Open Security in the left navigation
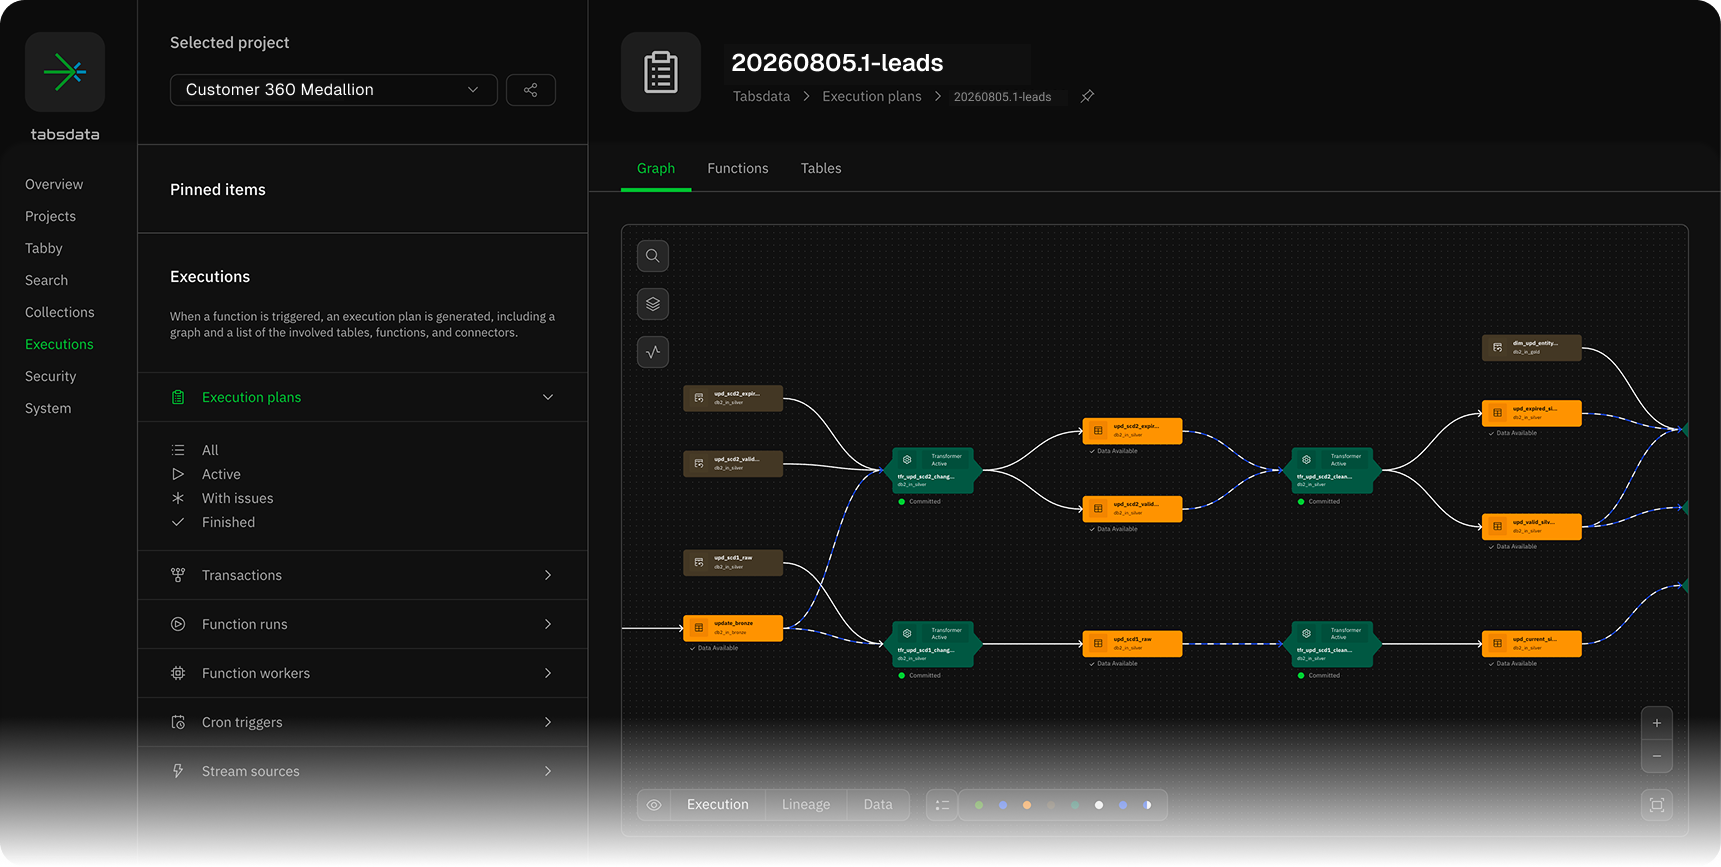Viewport: 1721px width, 867px height. click(51, 376)
